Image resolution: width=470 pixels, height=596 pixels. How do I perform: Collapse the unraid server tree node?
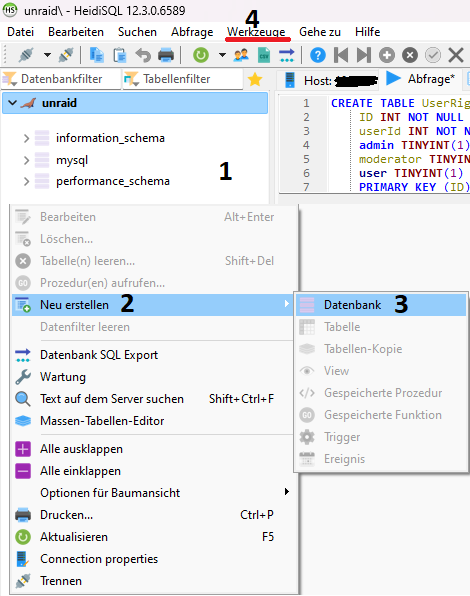point(12,103)
